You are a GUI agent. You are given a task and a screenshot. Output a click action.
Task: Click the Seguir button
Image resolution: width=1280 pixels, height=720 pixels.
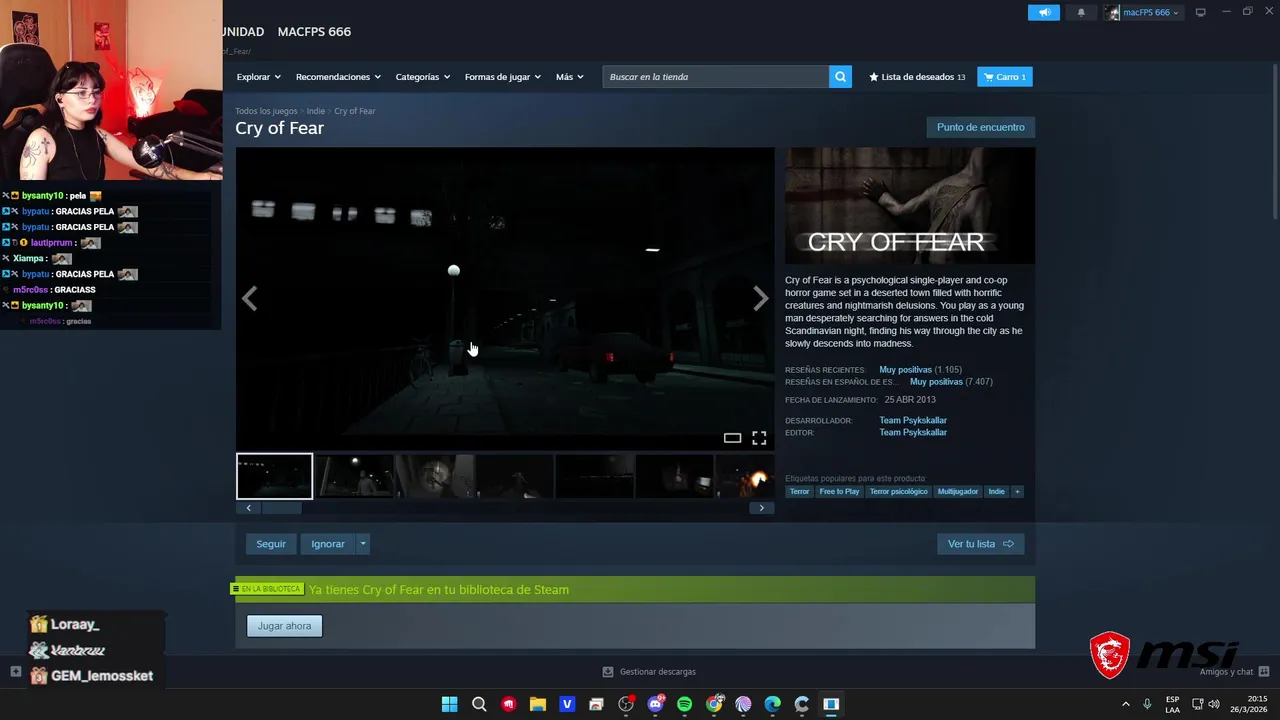(x=271, y=544)
